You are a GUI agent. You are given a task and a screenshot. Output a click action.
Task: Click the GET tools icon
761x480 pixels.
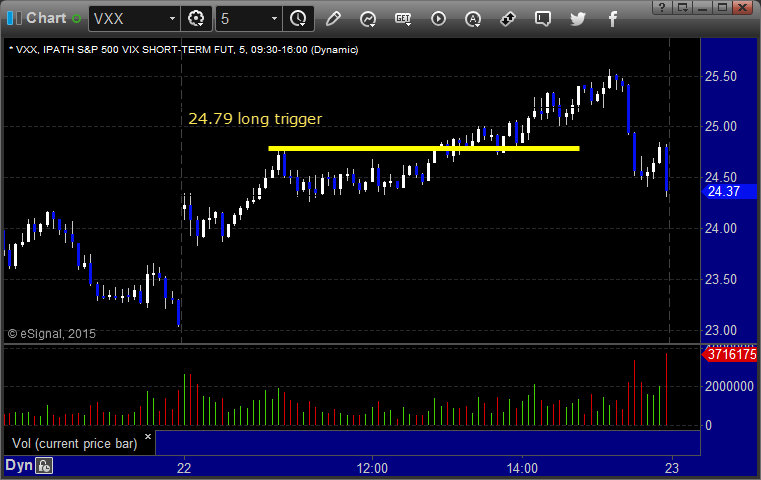click(x=403, y=18)
